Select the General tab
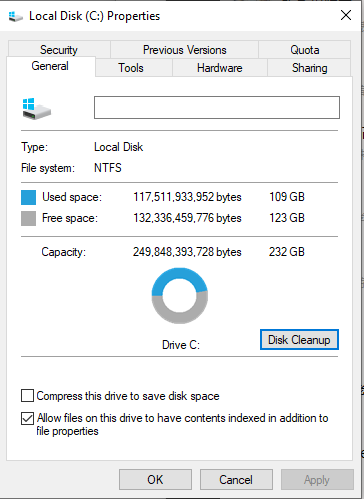 50,66
